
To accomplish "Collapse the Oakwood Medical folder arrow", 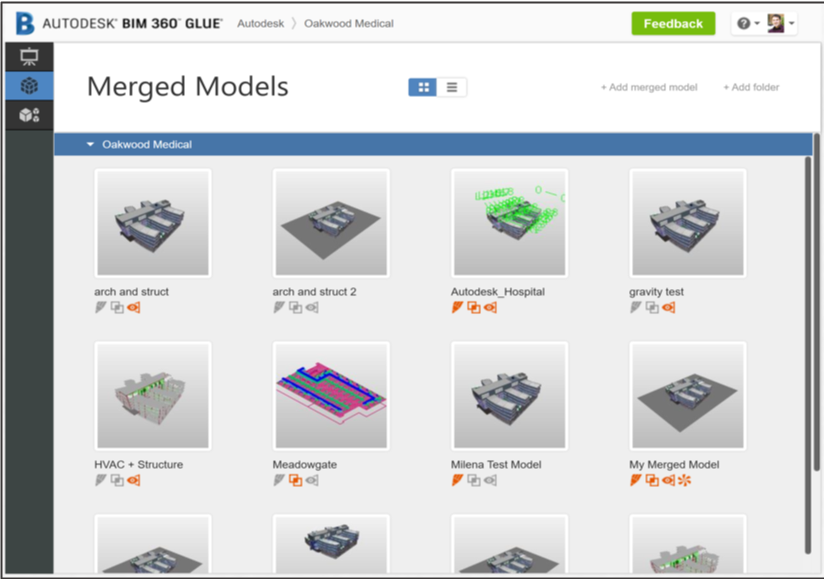I will coord(90,144).
